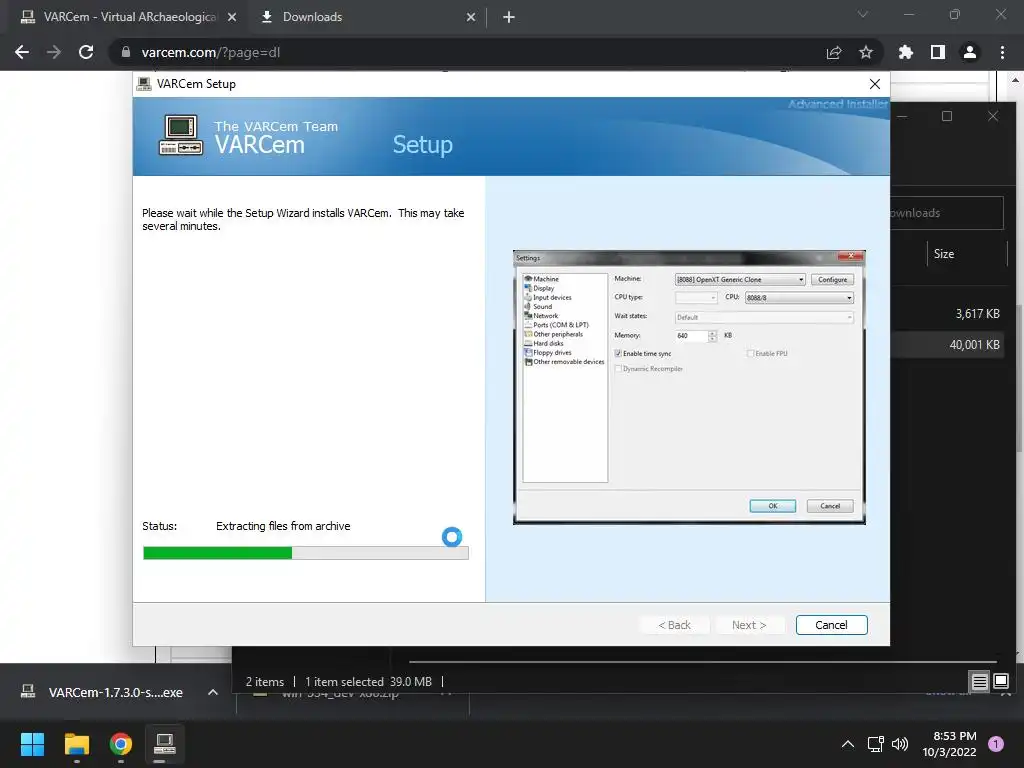Click the File Explorer search box
Image resolution: width=1024 pixels, height=768 pixels.
(x=947, y=213)
